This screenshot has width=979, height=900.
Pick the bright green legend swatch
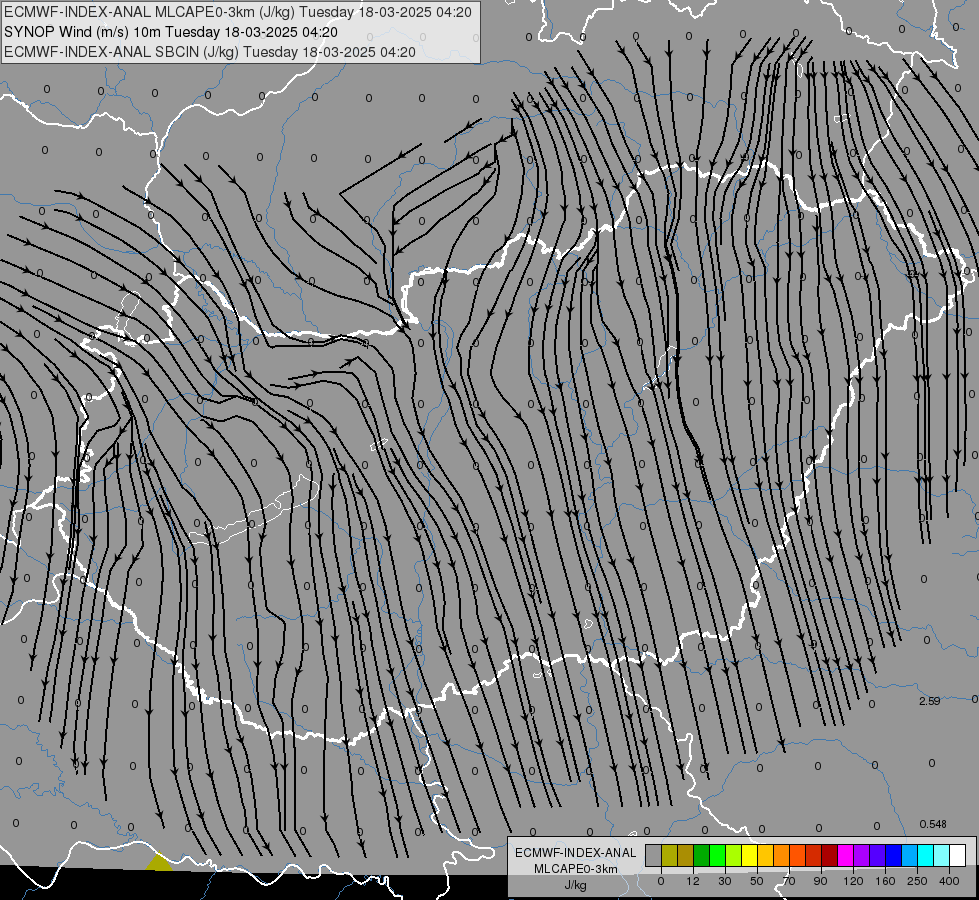tap(718, 855)
